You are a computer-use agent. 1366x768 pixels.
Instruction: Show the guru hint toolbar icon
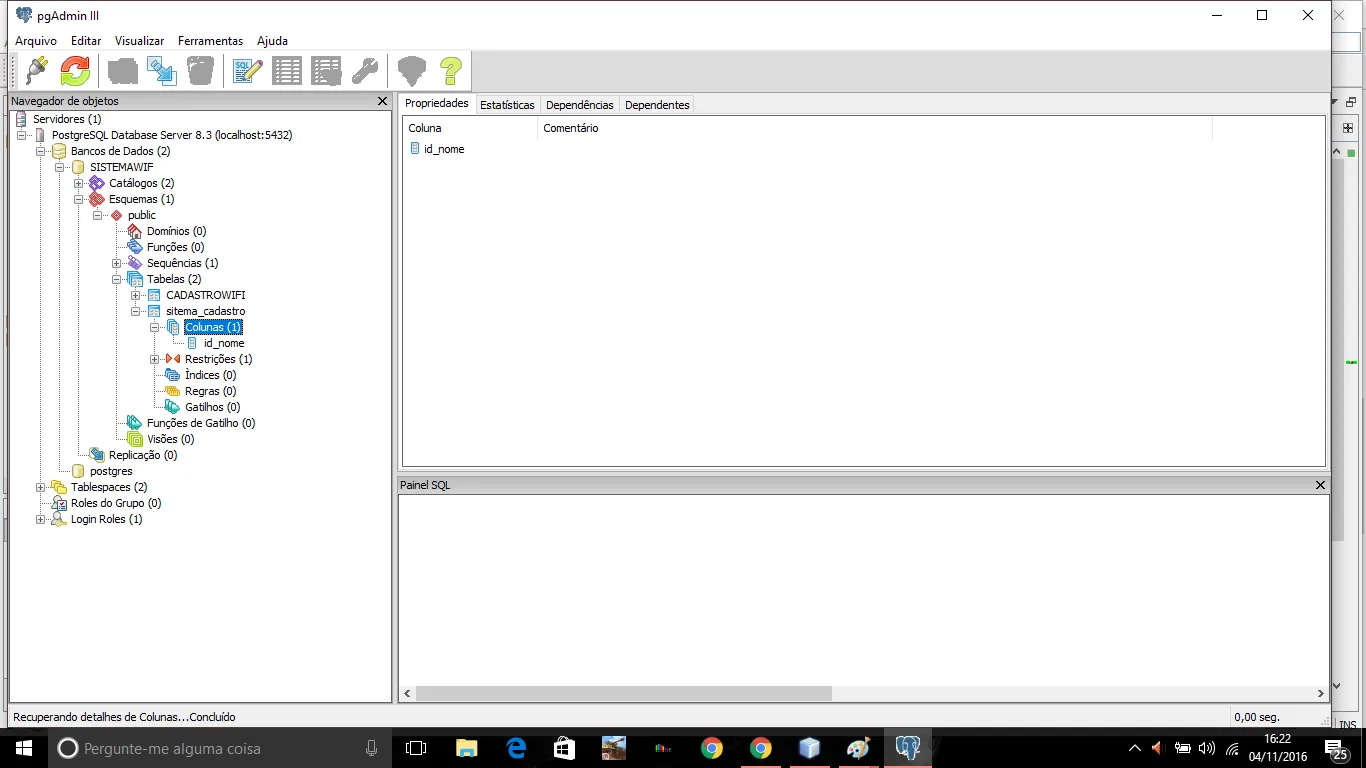pyautogui.click(x=412, y=70)
